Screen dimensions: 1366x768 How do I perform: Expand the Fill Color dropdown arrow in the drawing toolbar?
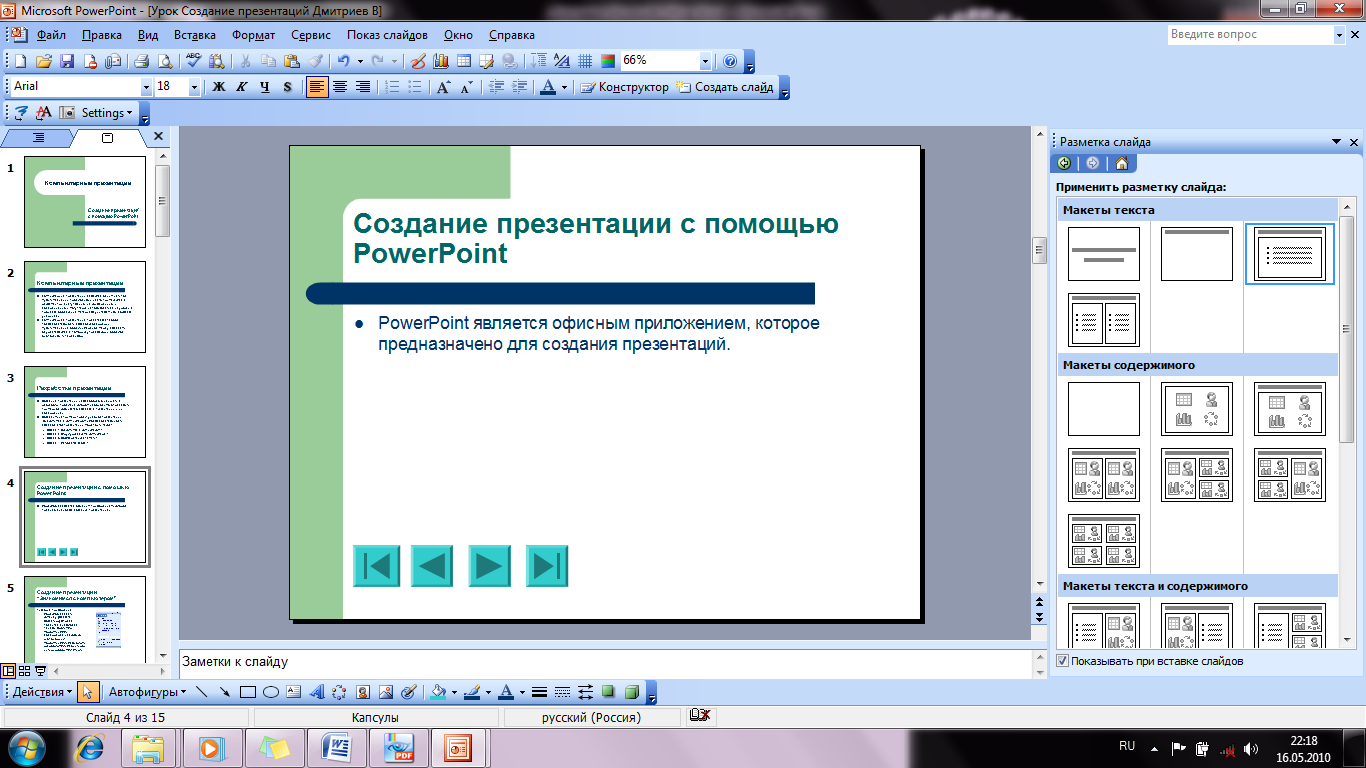pyautogui.click(x=456, y=692)
